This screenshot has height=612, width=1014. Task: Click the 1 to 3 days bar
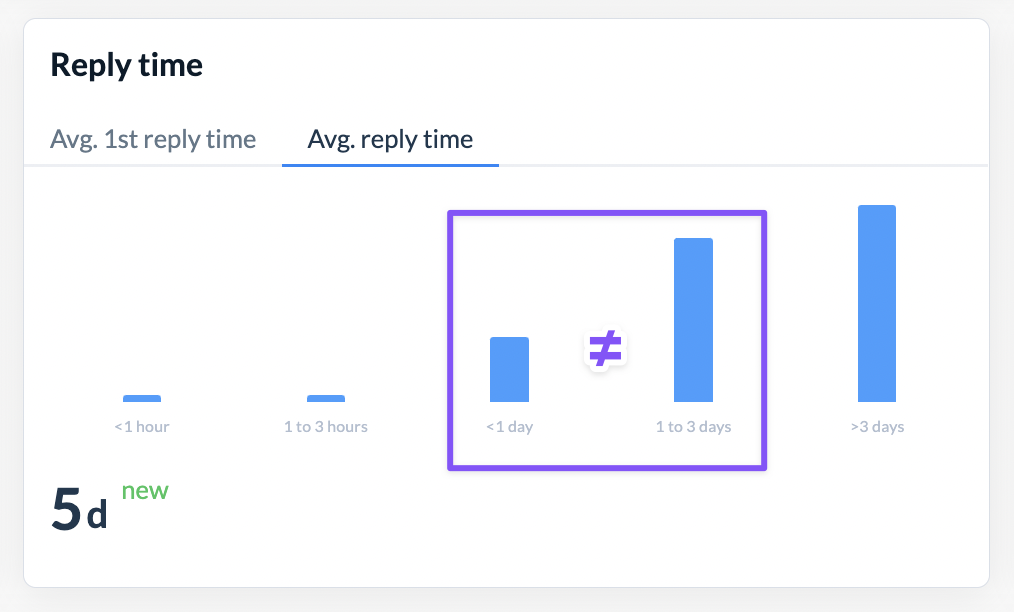(693, 320)
